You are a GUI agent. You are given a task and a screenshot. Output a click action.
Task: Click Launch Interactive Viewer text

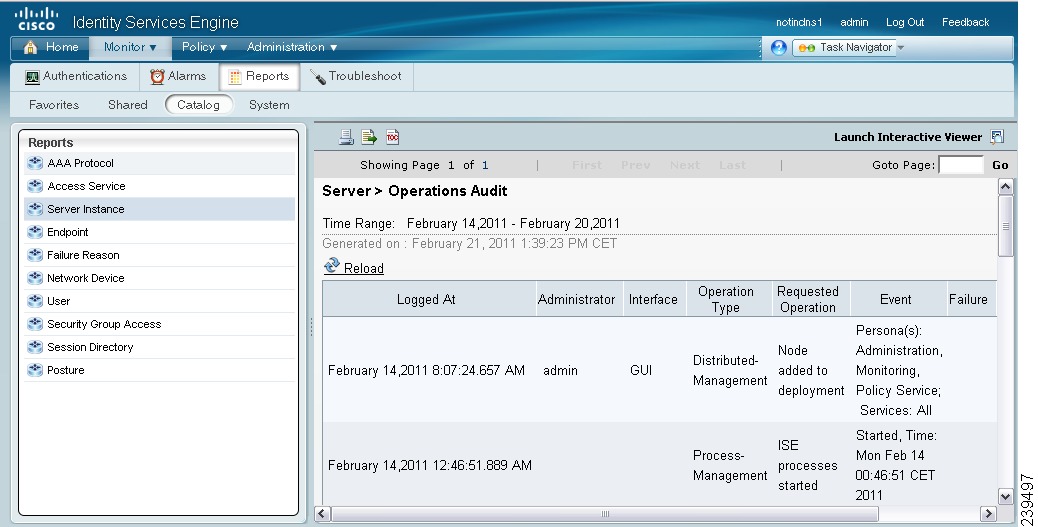908,137
